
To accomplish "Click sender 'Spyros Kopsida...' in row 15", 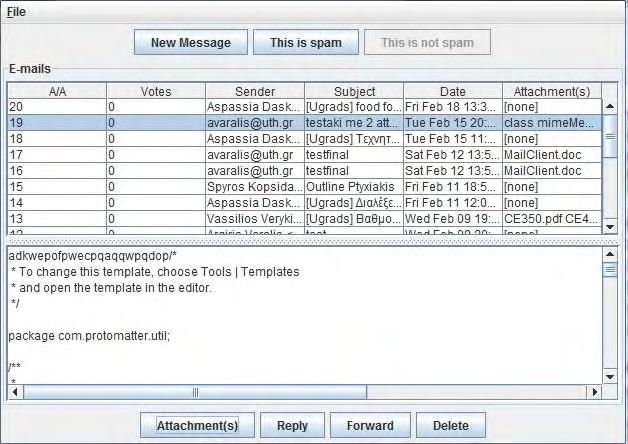I will pyautogui.click(x=255, y=187).
